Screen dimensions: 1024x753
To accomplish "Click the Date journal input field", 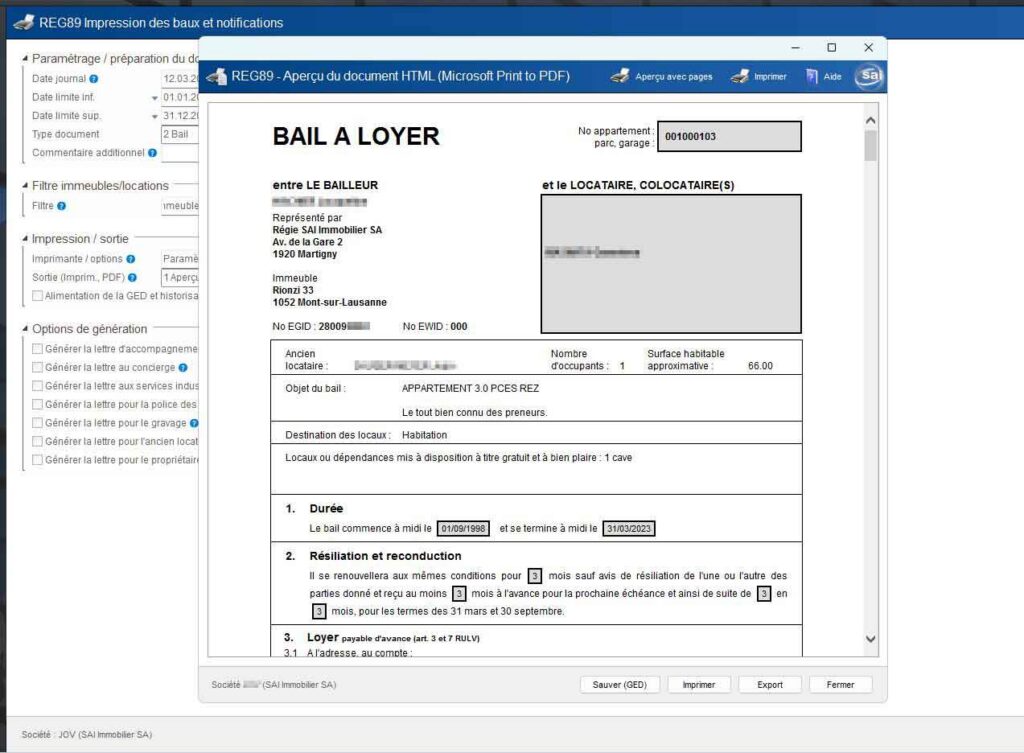I will (x=180, y=78).
